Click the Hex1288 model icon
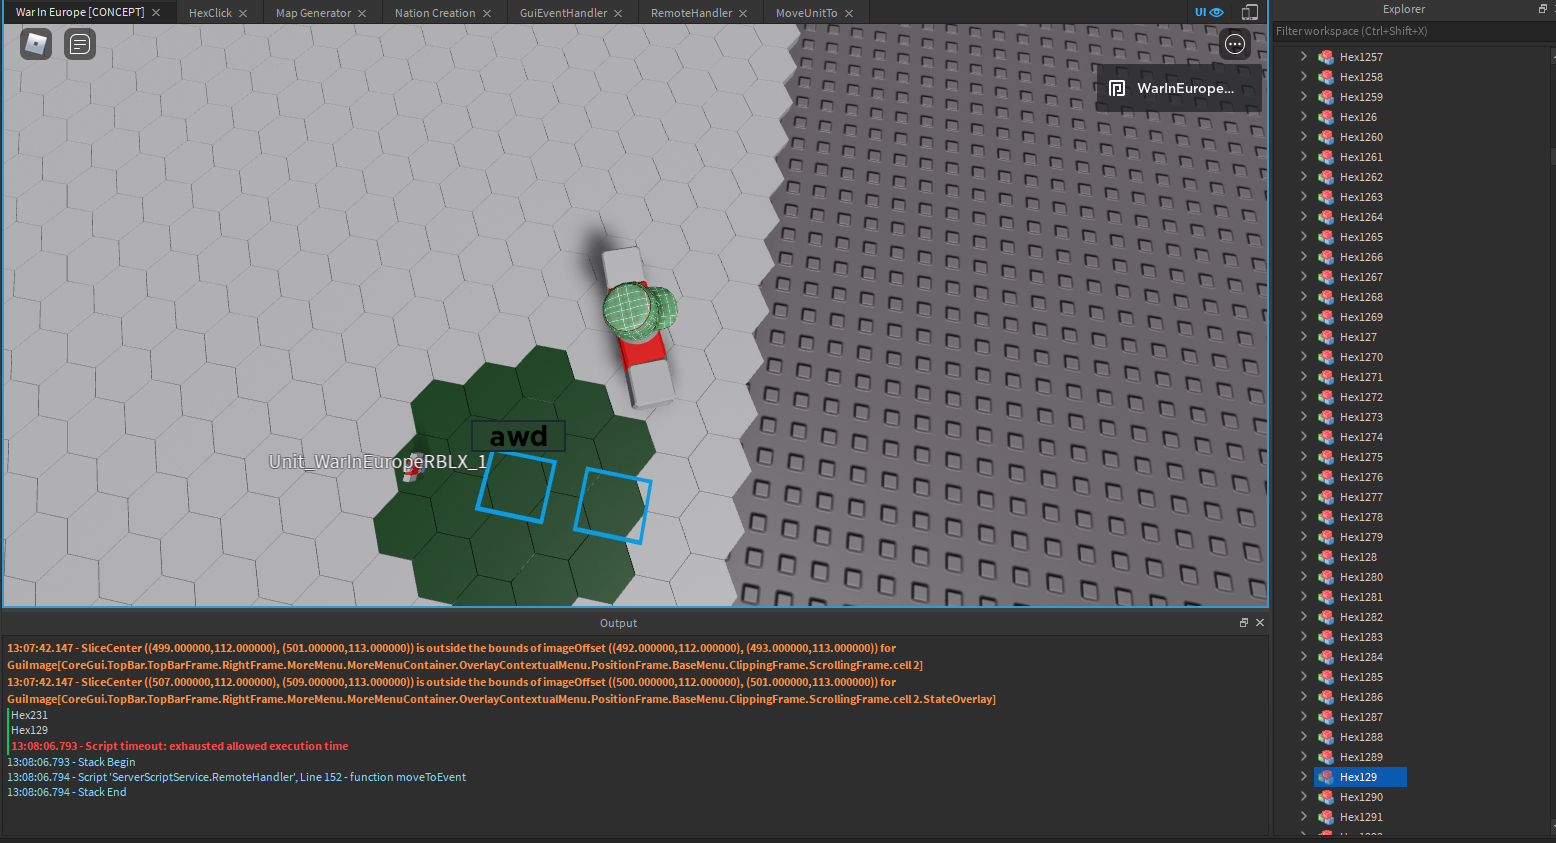Viewport: 1556px width, 843px height. 1326,737
